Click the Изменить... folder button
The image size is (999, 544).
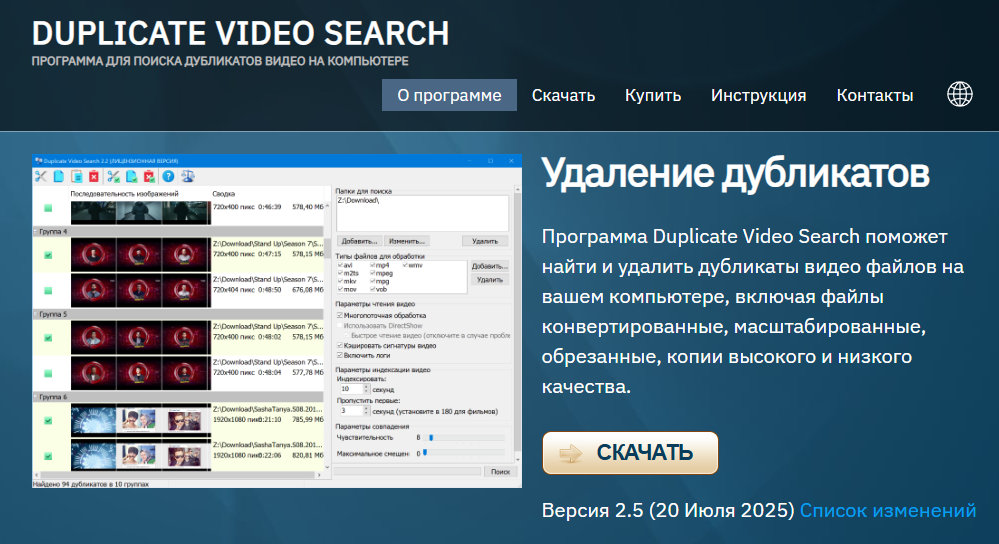tap(406, 241)
